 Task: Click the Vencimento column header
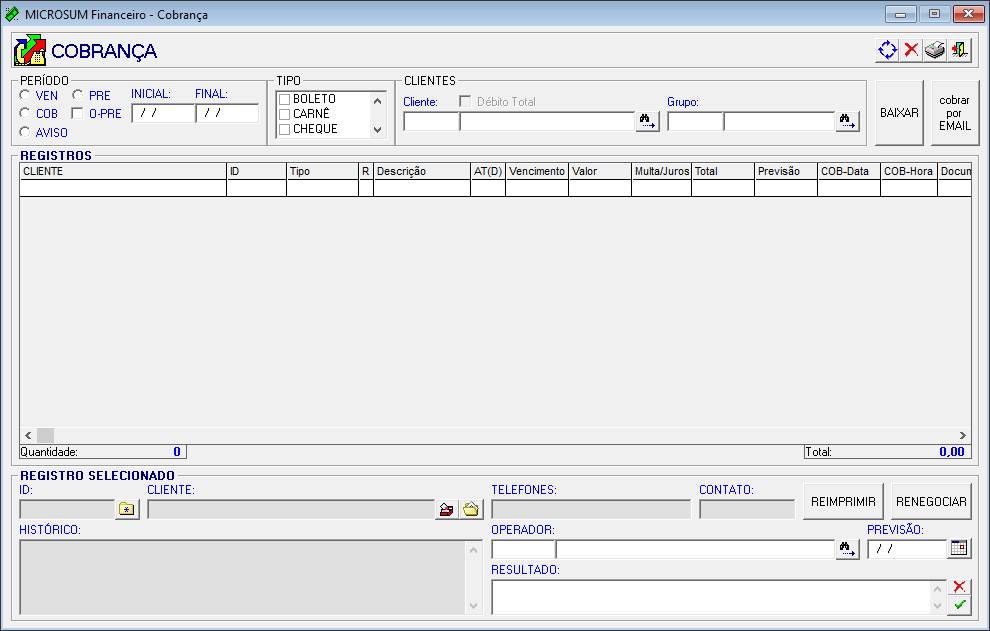coord(537,171)
